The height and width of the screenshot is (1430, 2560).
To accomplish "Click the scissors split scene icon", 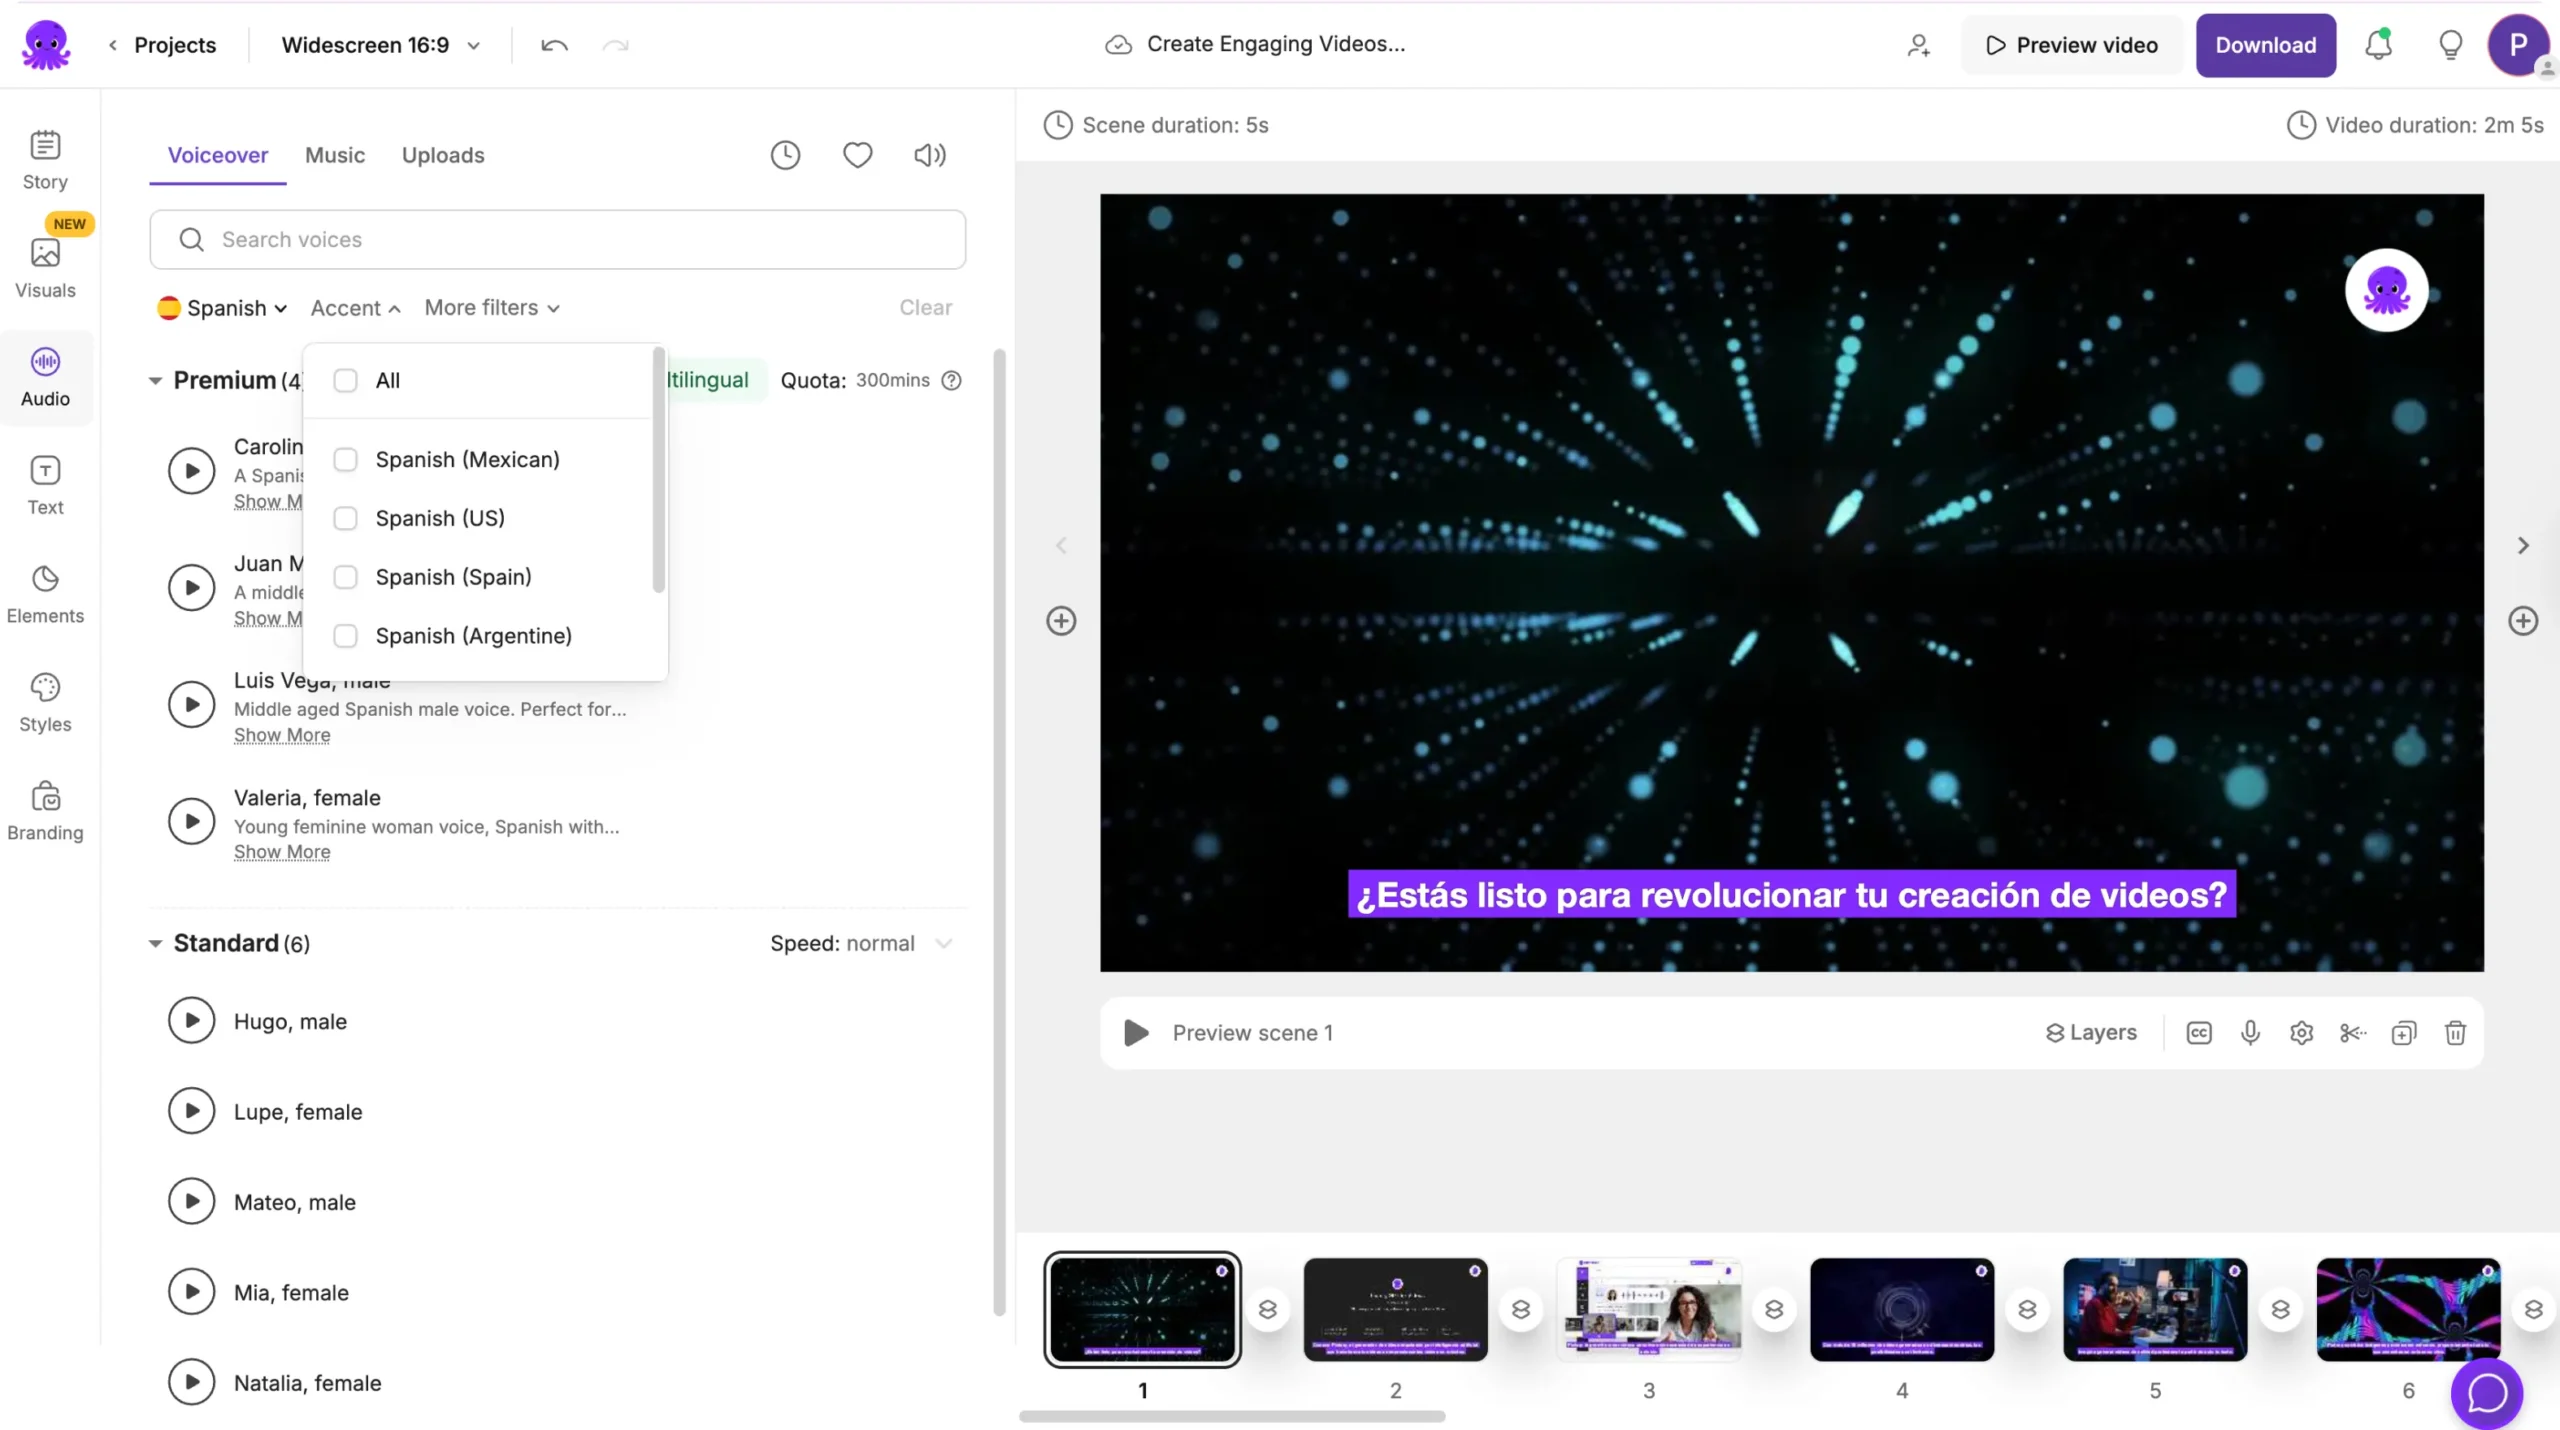I will [x=2352, y=1033].
